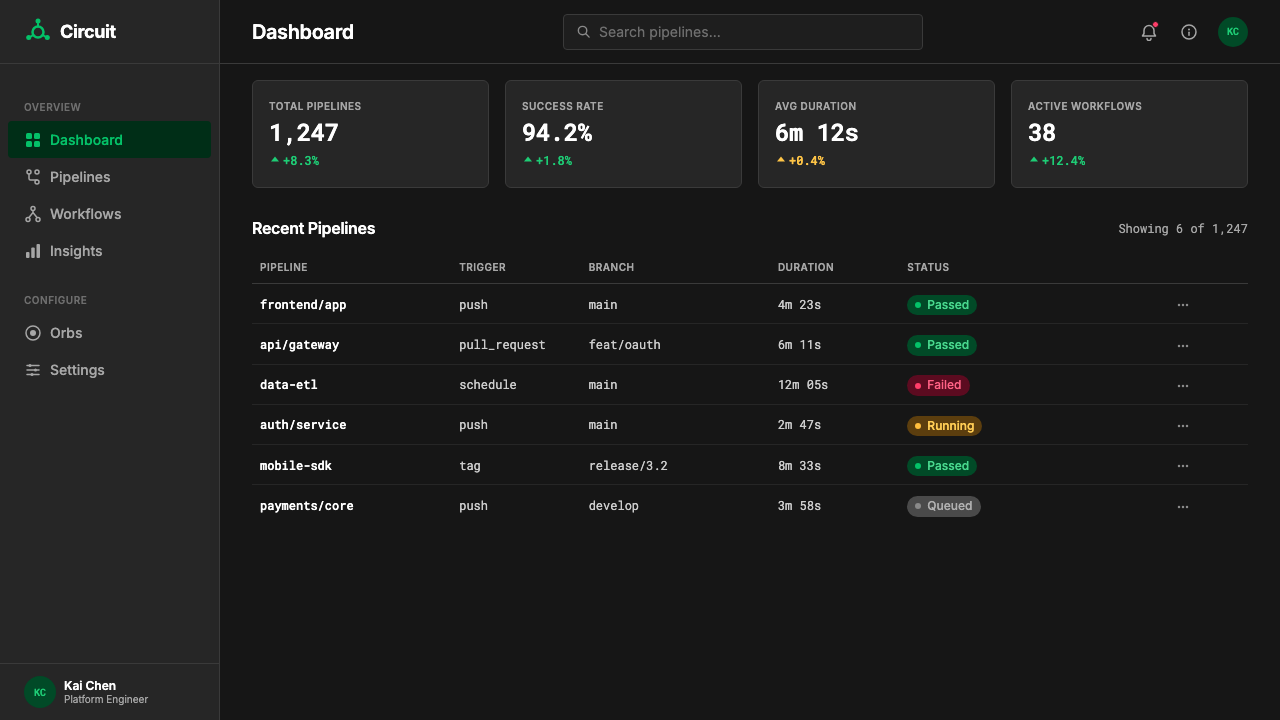
Task: Click the release/3.2 branch cell
Action: tap(628, 465)
